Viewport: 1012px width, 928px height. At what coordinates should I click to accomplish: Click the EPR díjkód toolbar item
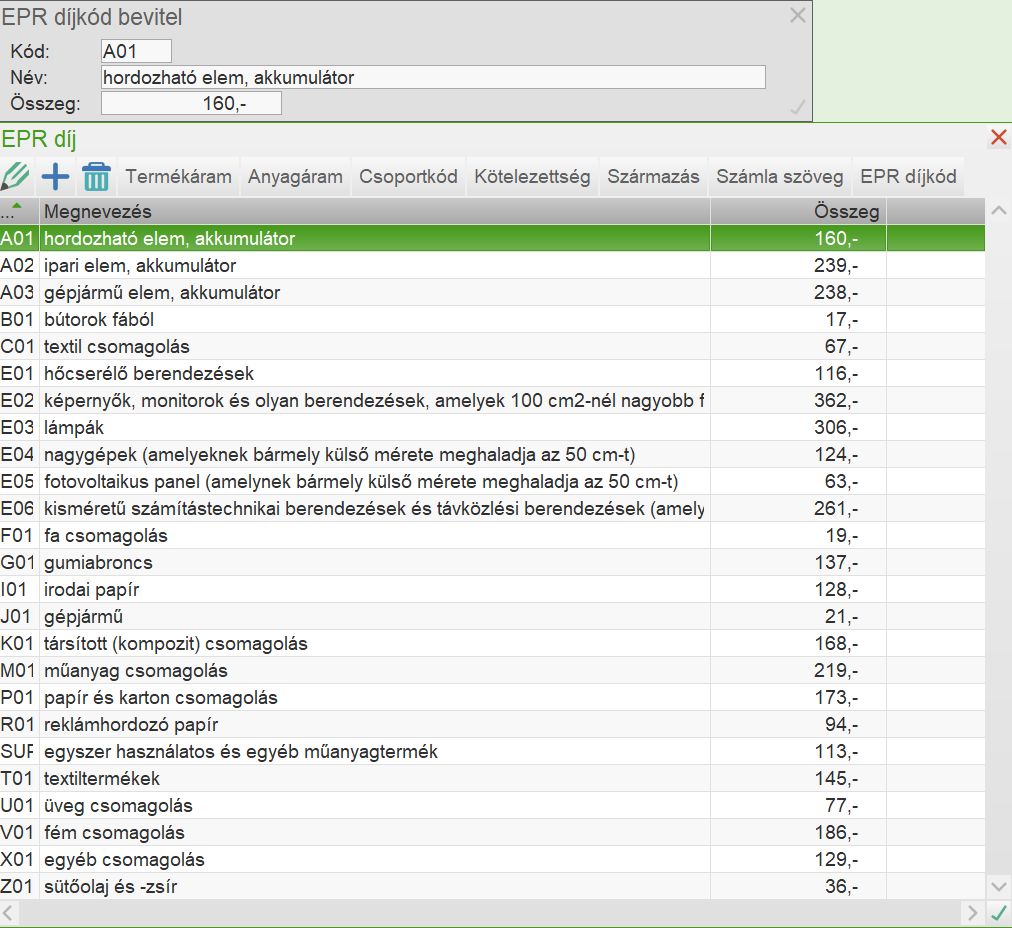(x=908, y=177)
